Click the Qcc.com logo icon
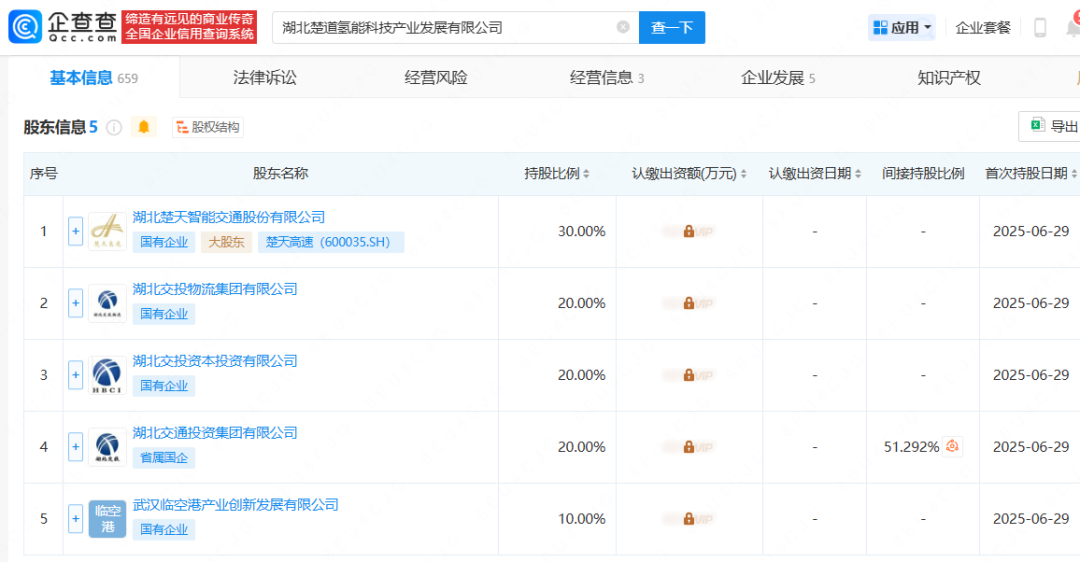 click(x=25, y=27)
